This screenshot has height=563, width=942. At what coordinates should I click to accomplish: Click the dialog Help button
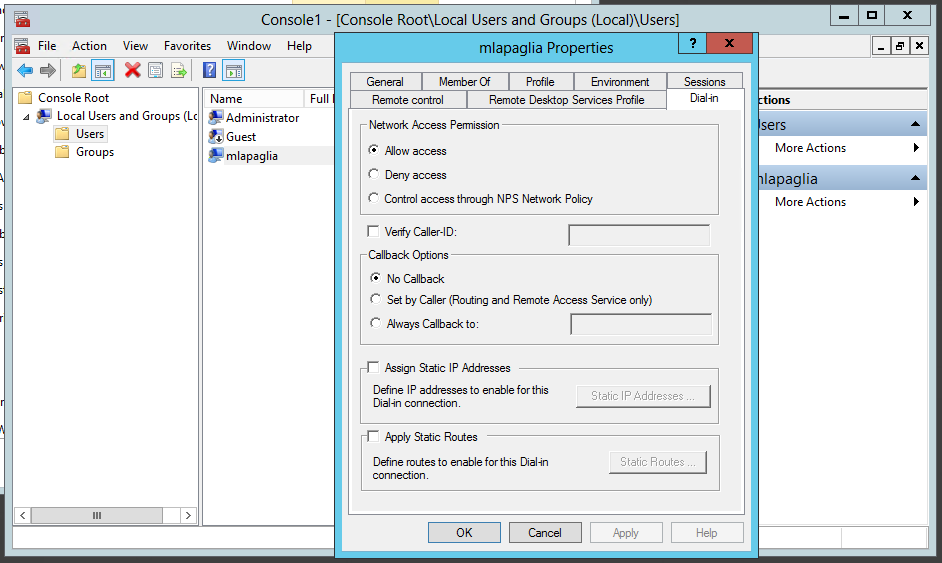(707, 532)
